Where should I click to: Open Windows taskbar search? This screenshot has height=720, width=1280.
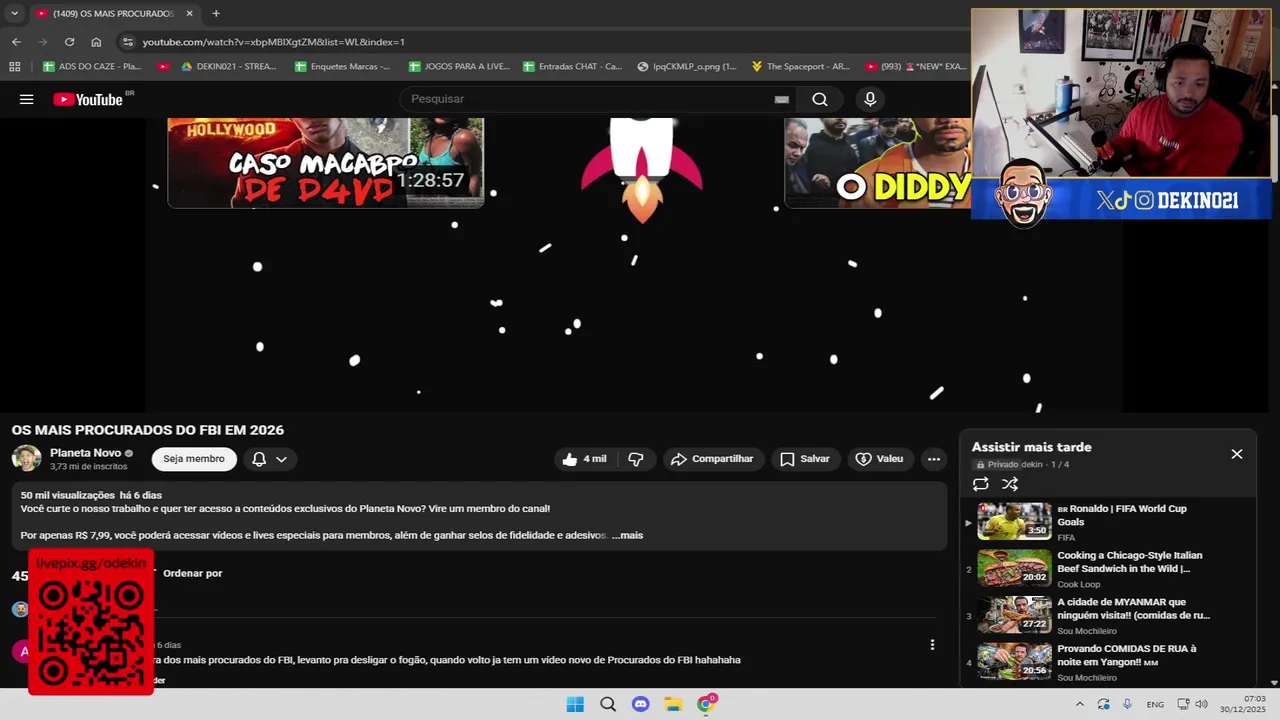pos(608,704)
